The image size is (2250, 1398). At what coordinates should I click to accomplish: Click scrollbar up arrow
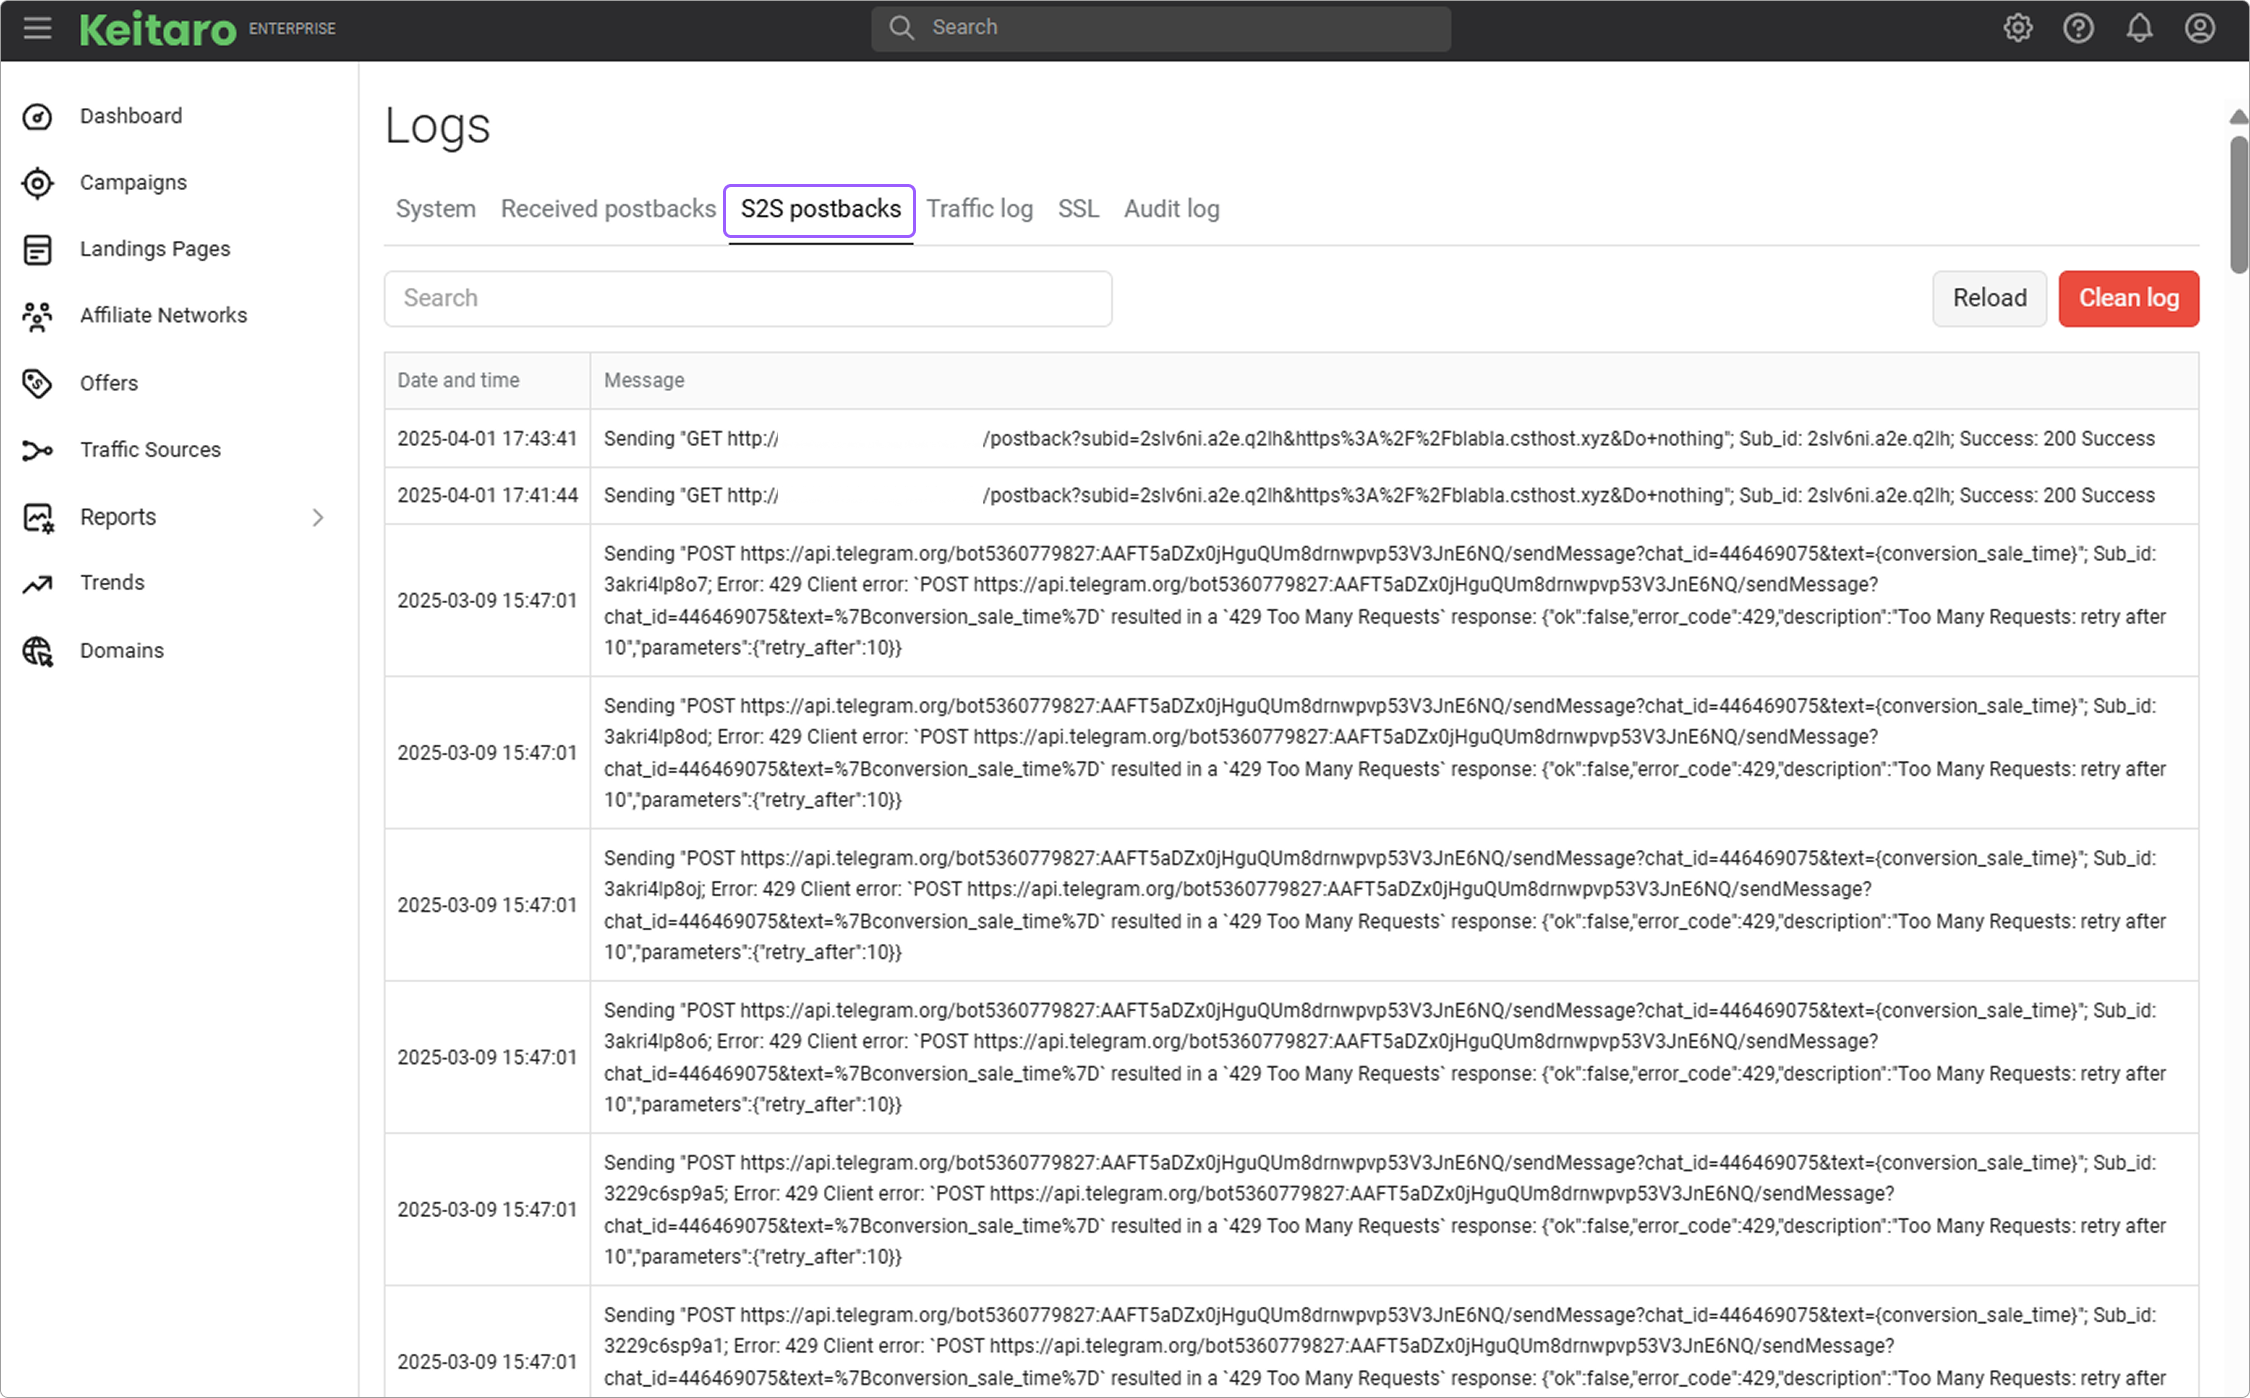(x=2239, y=117)
